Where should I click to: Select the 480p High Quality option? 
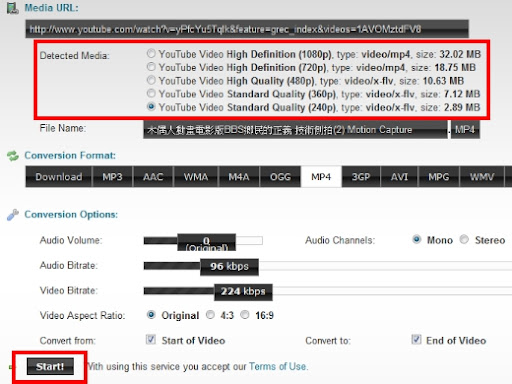pos(151,80)
